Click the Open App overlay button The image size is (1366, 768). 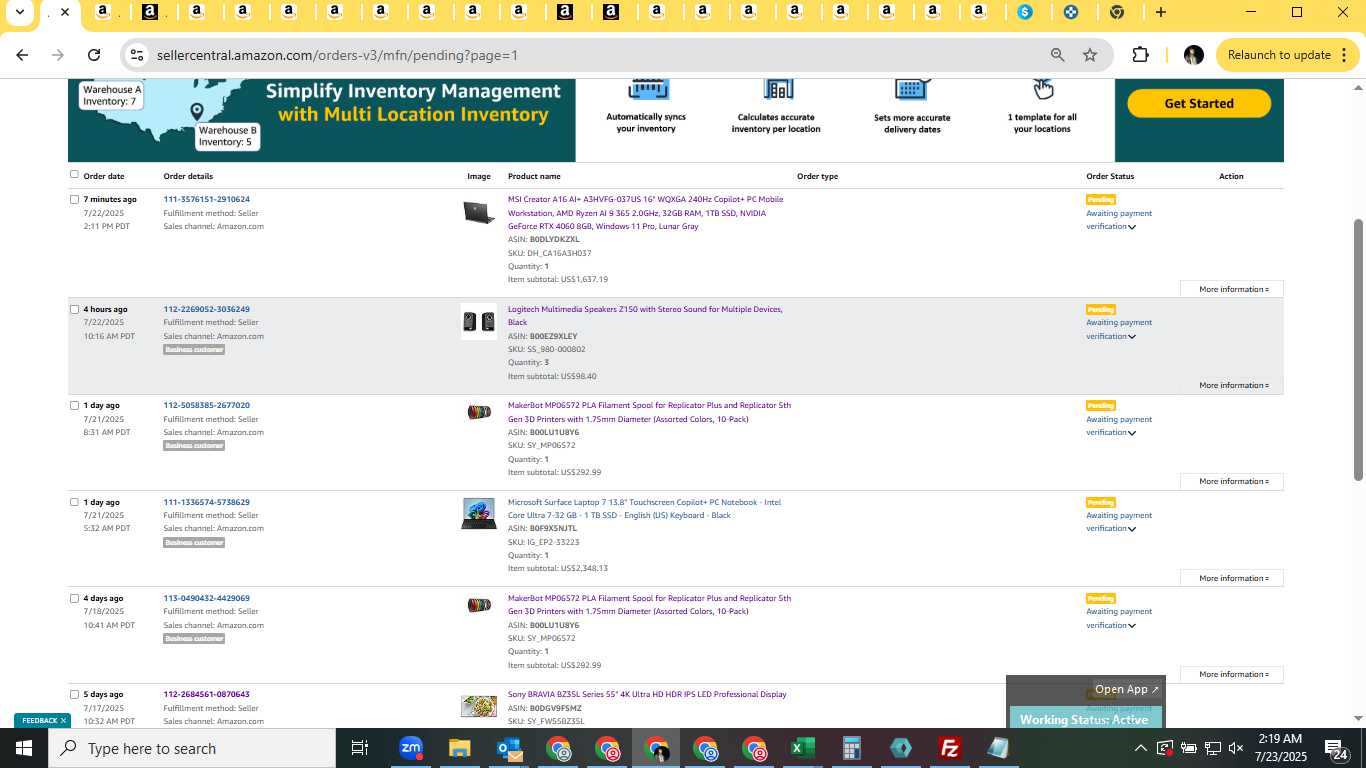(1127, 689)
